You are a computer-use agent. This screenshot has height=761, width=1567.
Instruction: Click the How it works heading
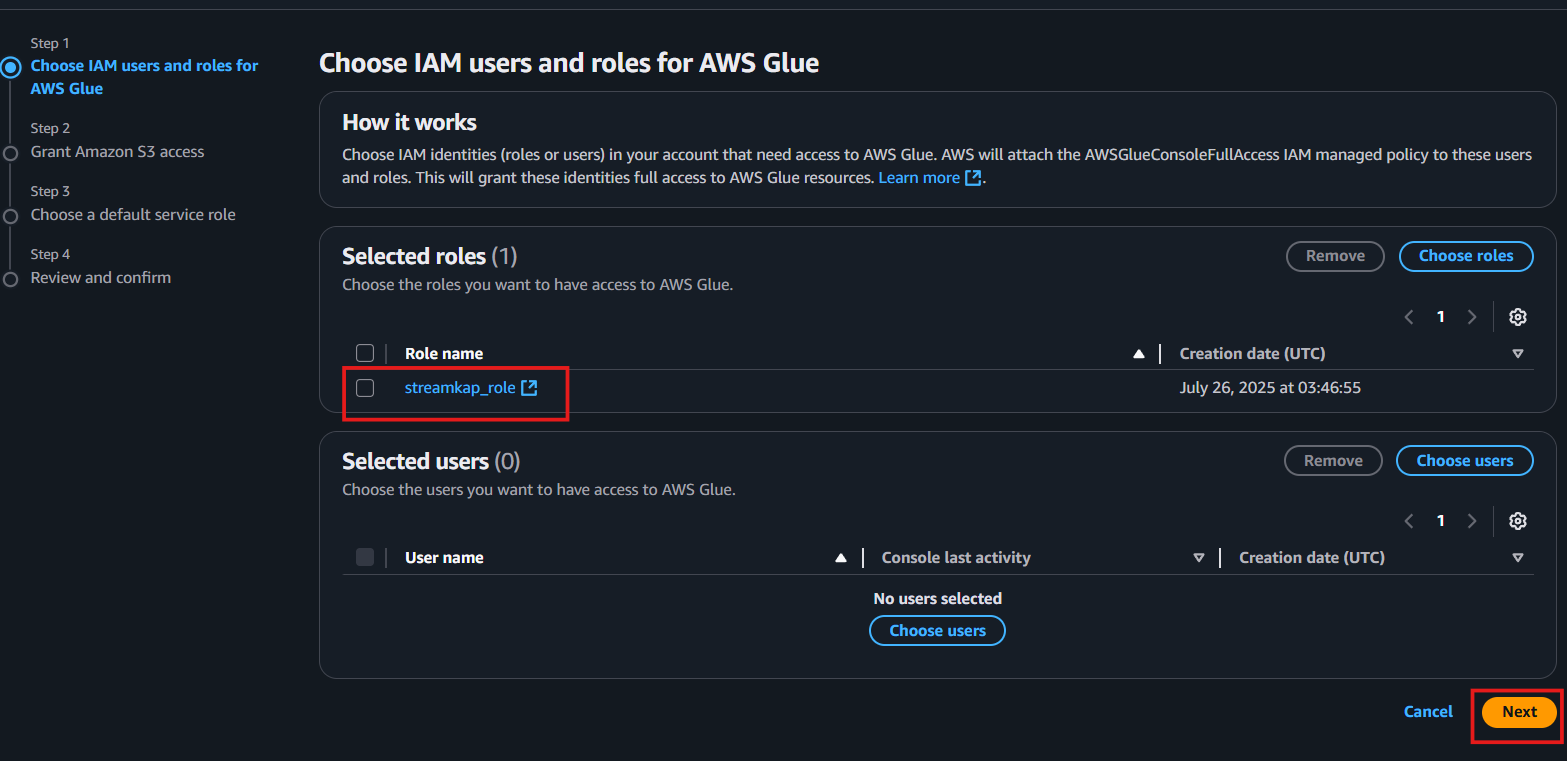410,123
